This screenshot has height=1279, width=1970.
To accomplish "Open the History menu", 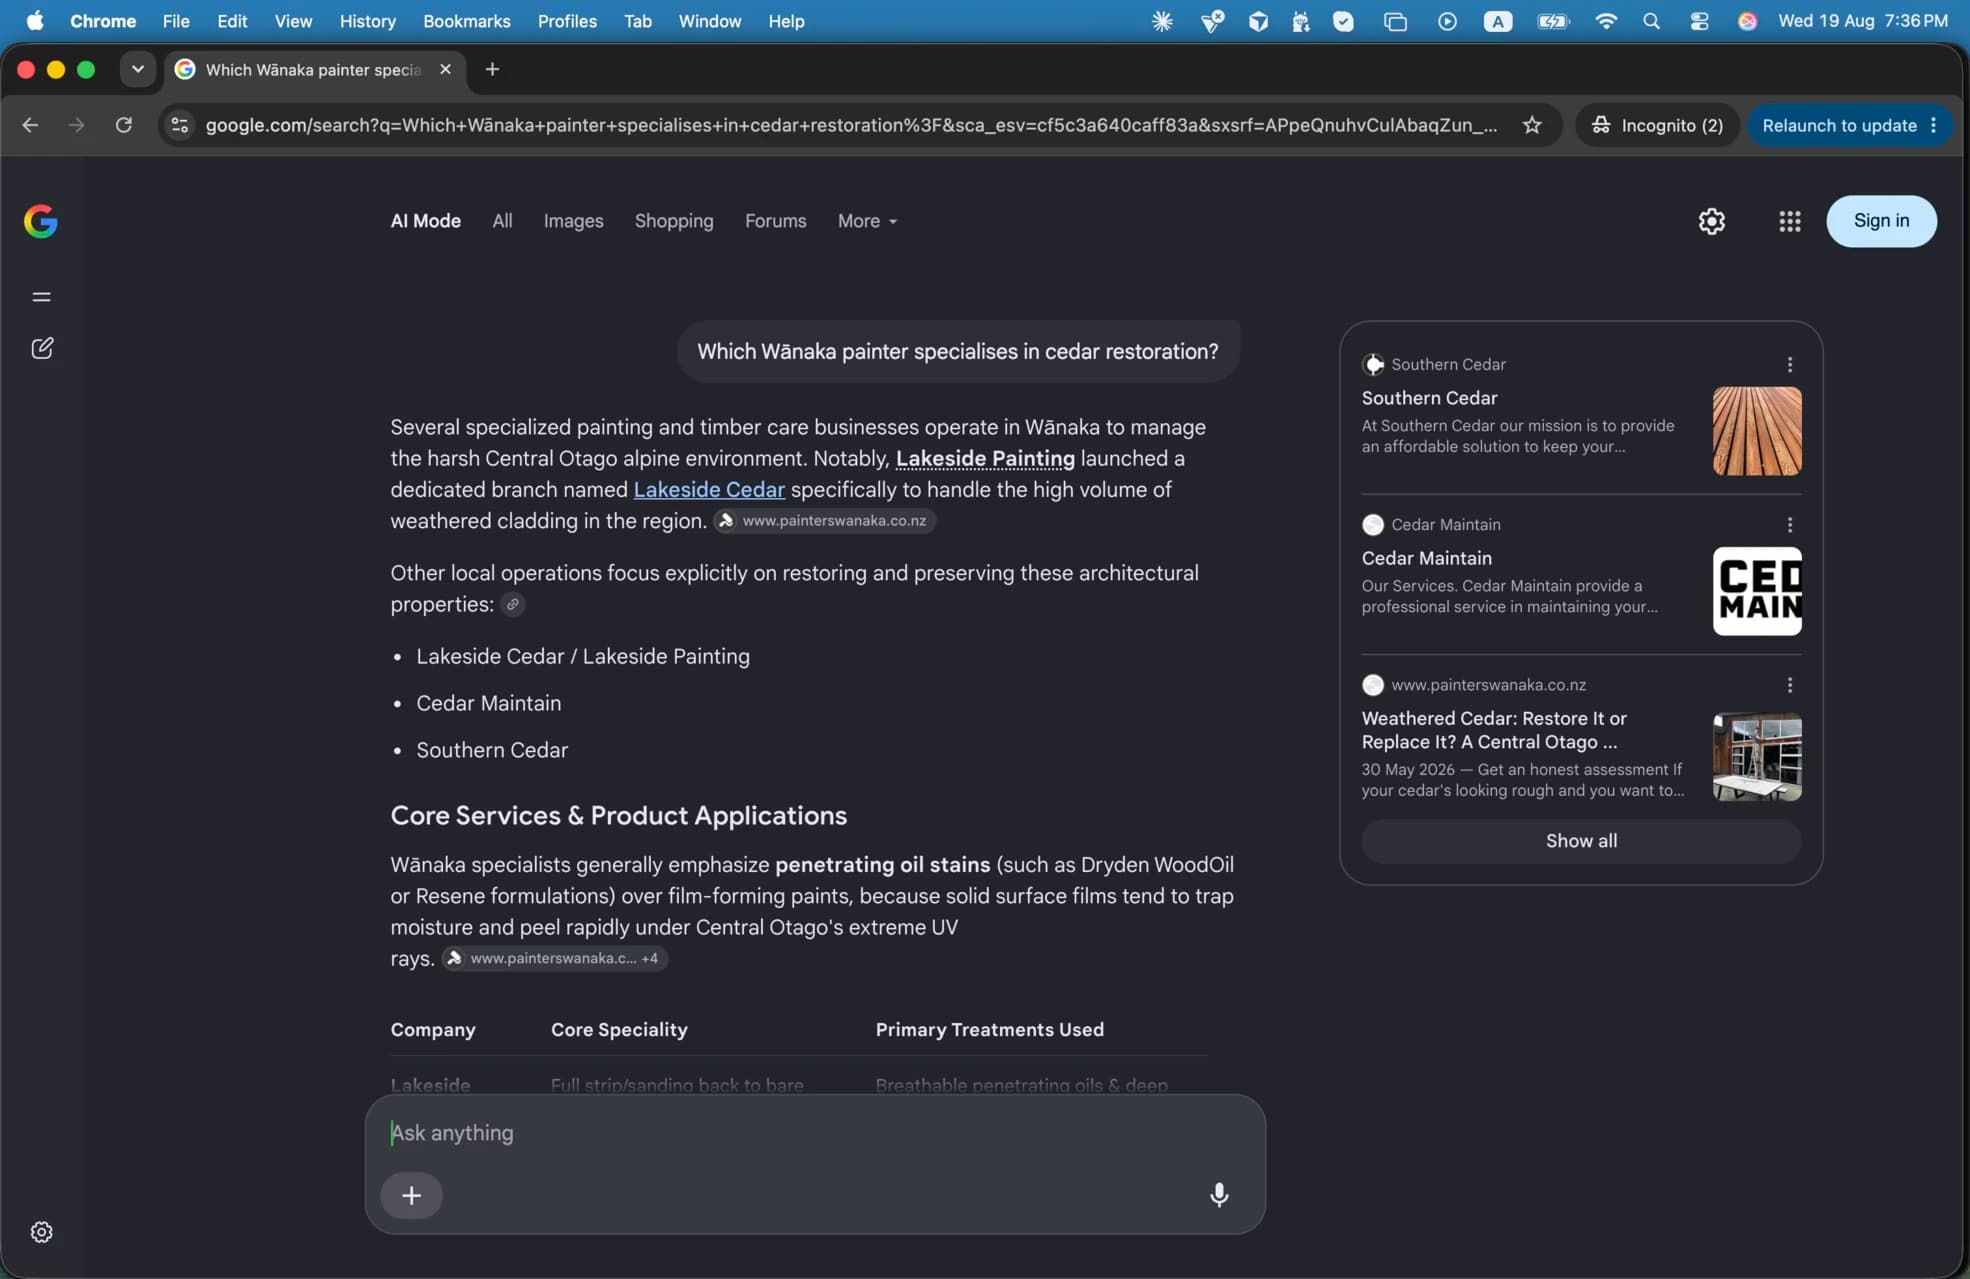I will pos(368,21).
